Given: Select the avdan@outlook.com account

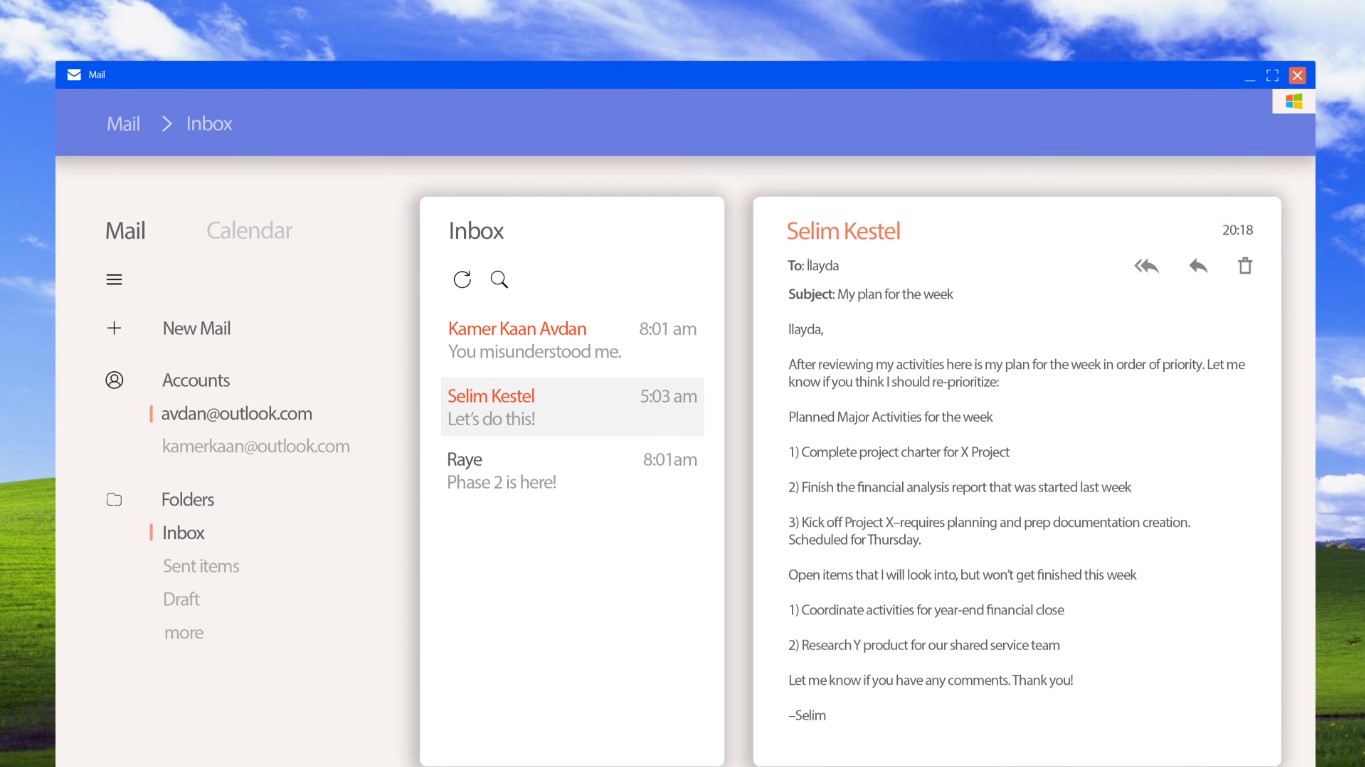Looking at the screenshot, I should coord(236,414).
